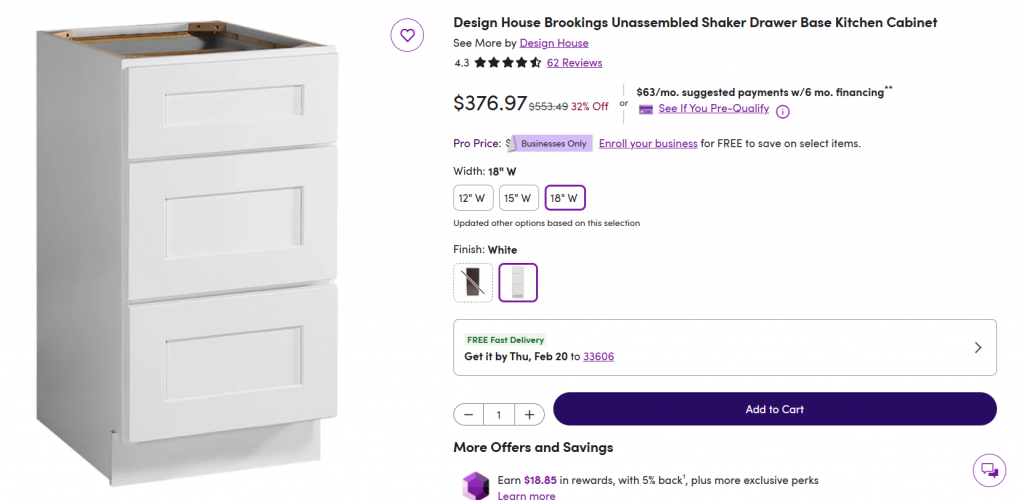Click the credit card pre-qualify icon

point(646,109)
